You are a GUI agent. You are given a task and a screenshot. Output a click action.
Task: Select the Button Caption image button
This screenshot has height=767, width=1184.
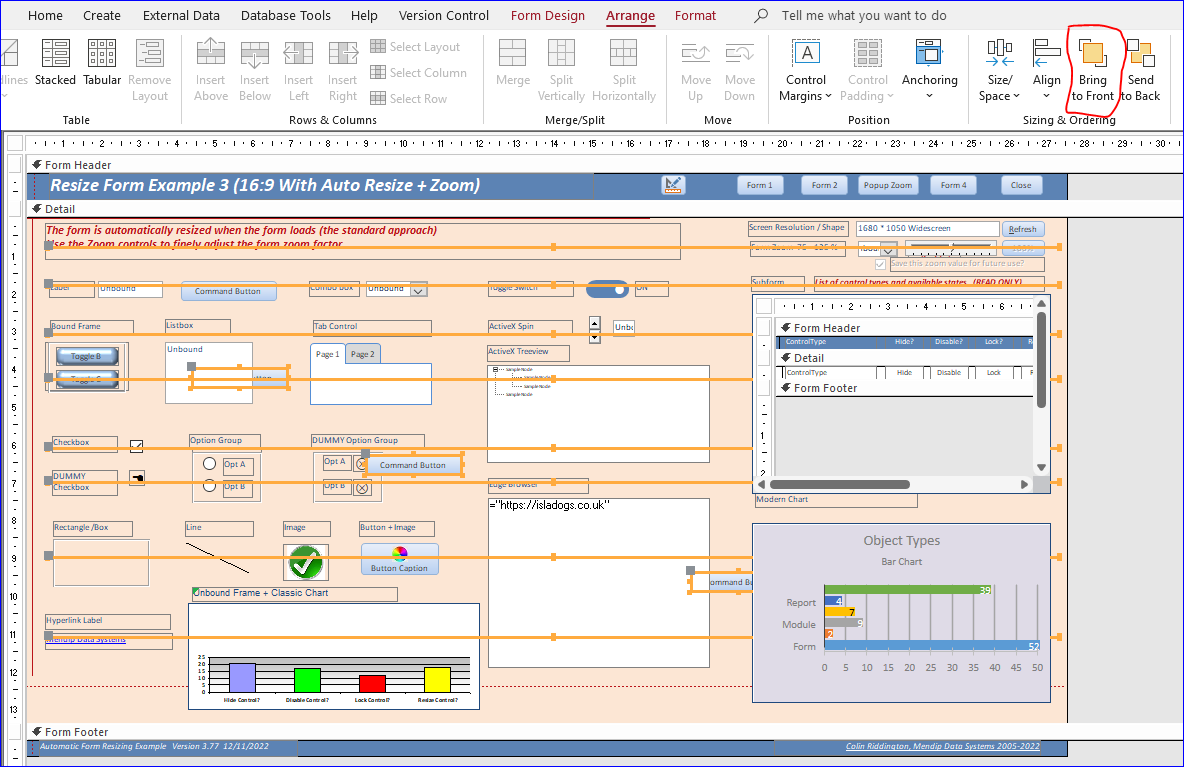pyautogui.click(x=399, y=559)
